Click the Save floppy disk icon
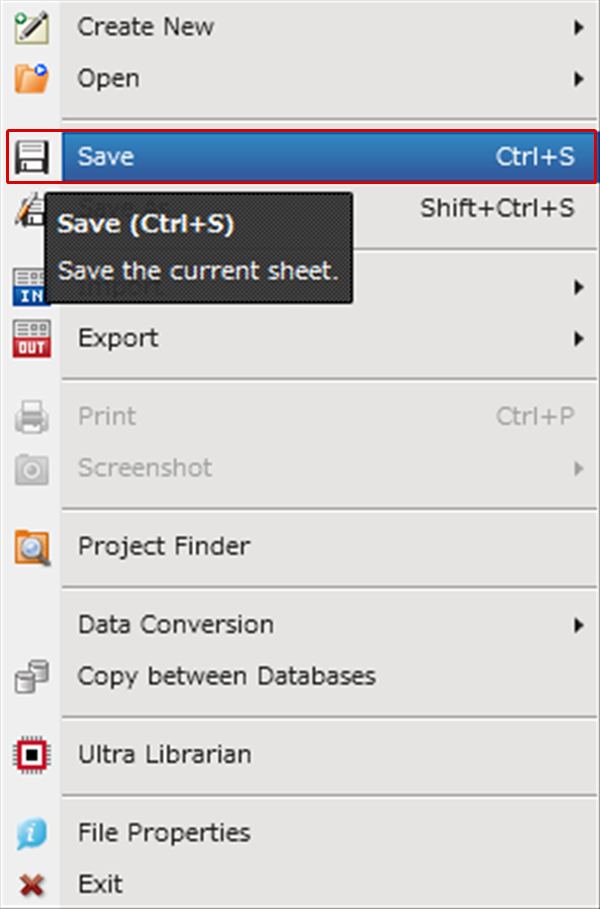Viewport: 600px width, 909px height. coord(31,157)
